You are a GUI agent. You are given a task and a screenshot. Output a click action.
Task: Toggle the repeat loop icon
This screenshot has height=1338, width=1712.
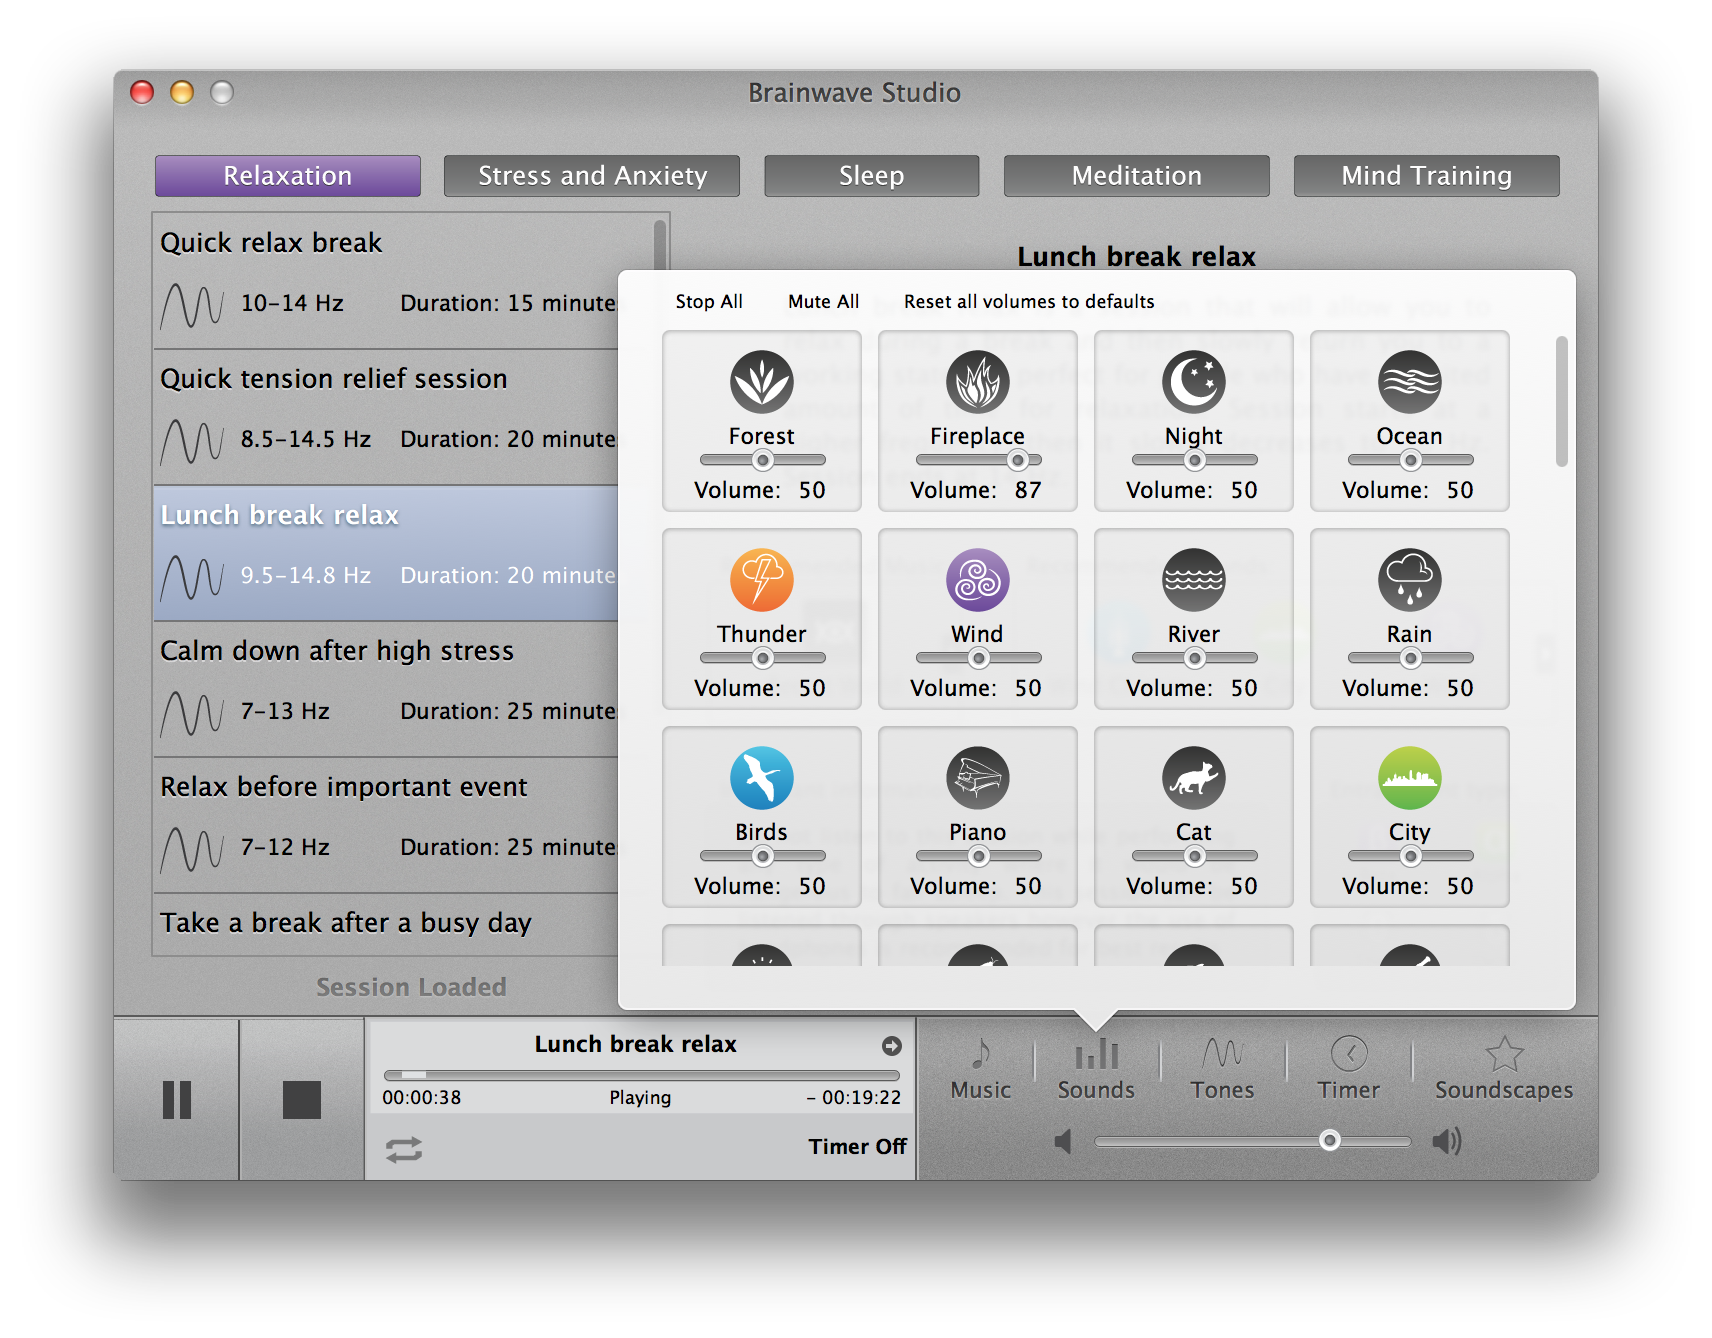click(404, 1150)
